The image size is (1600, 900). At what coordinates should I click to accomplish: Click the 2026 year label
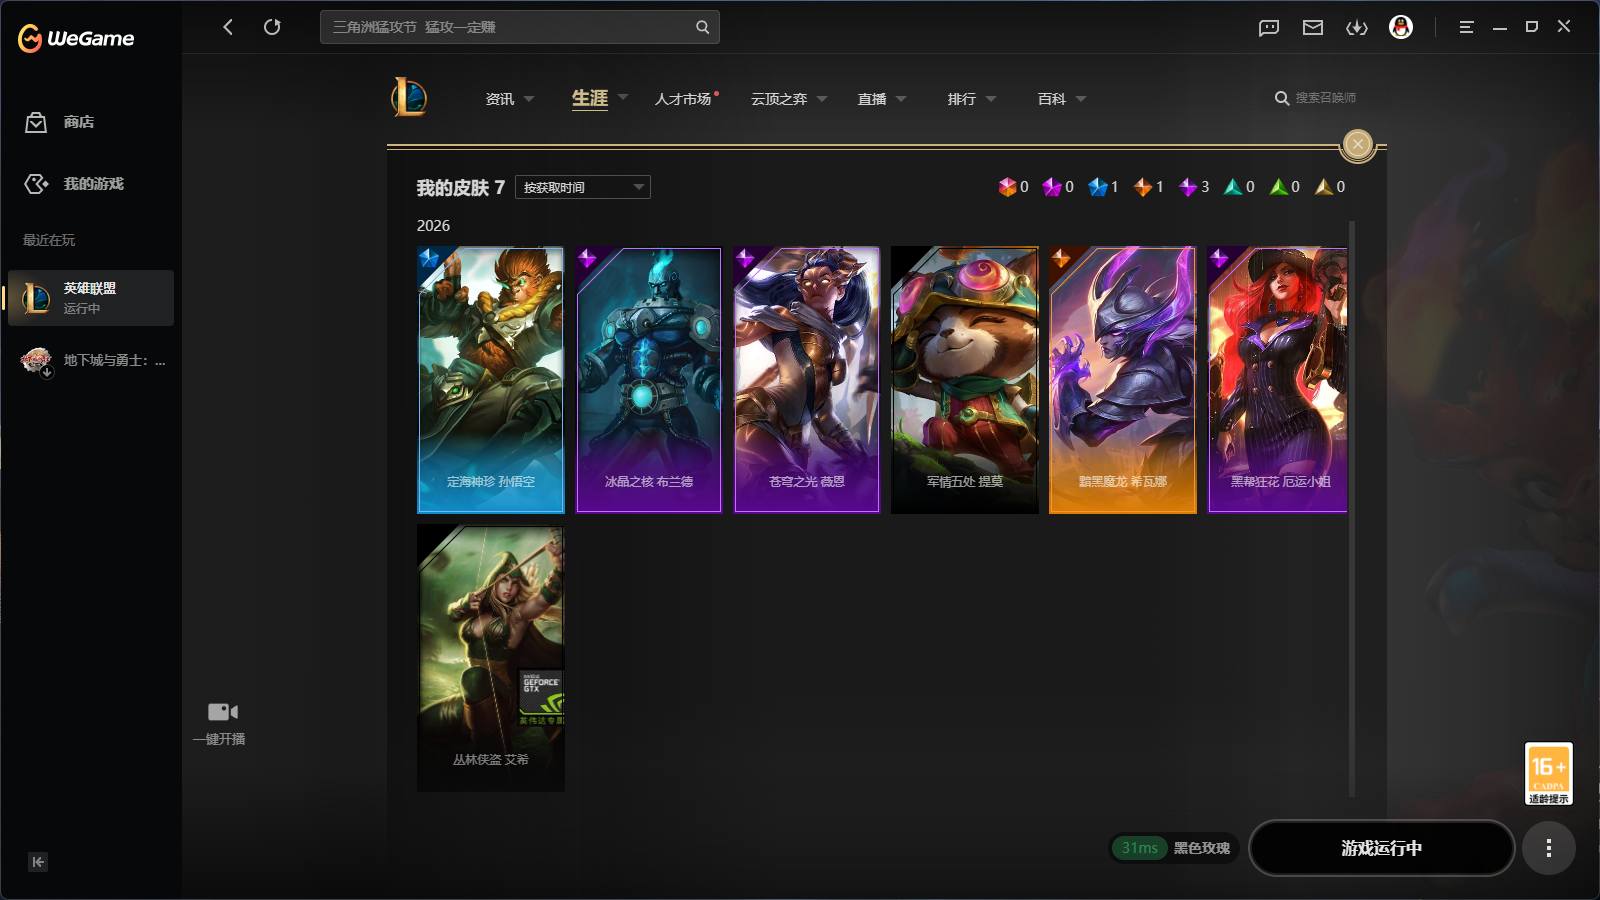(433, 226)
